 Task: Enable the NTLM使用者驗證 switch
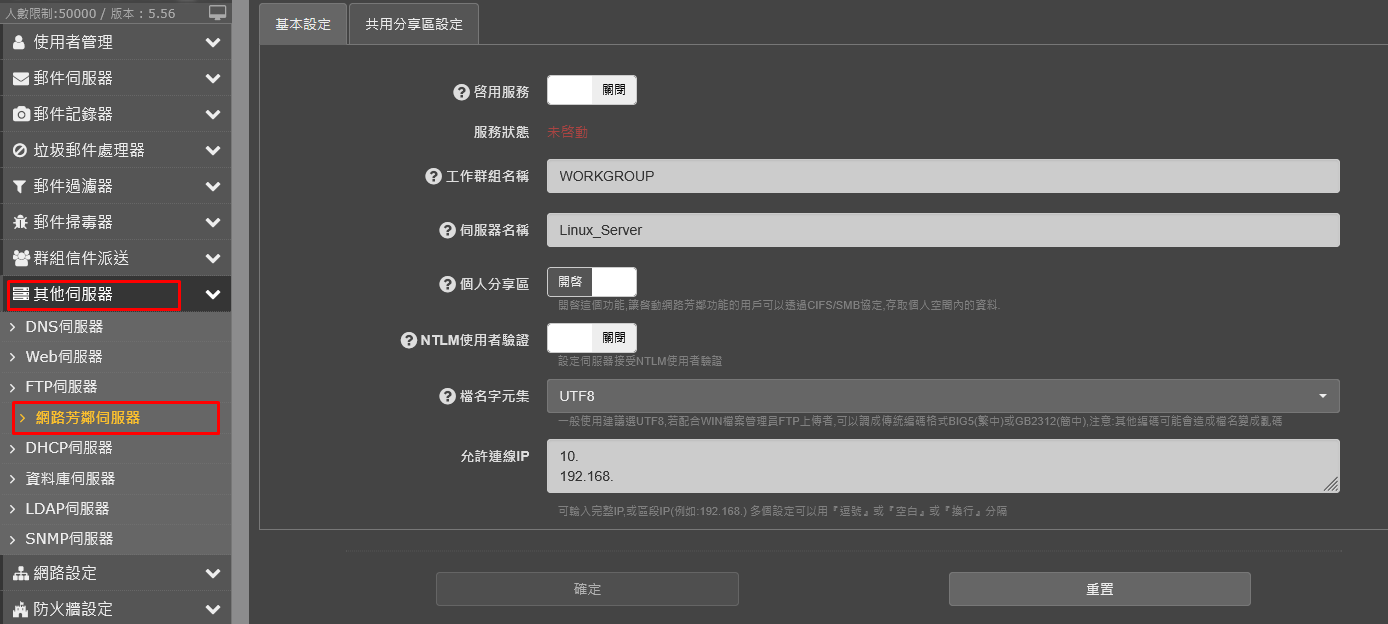pyautogui.click(x=591, y=338)
